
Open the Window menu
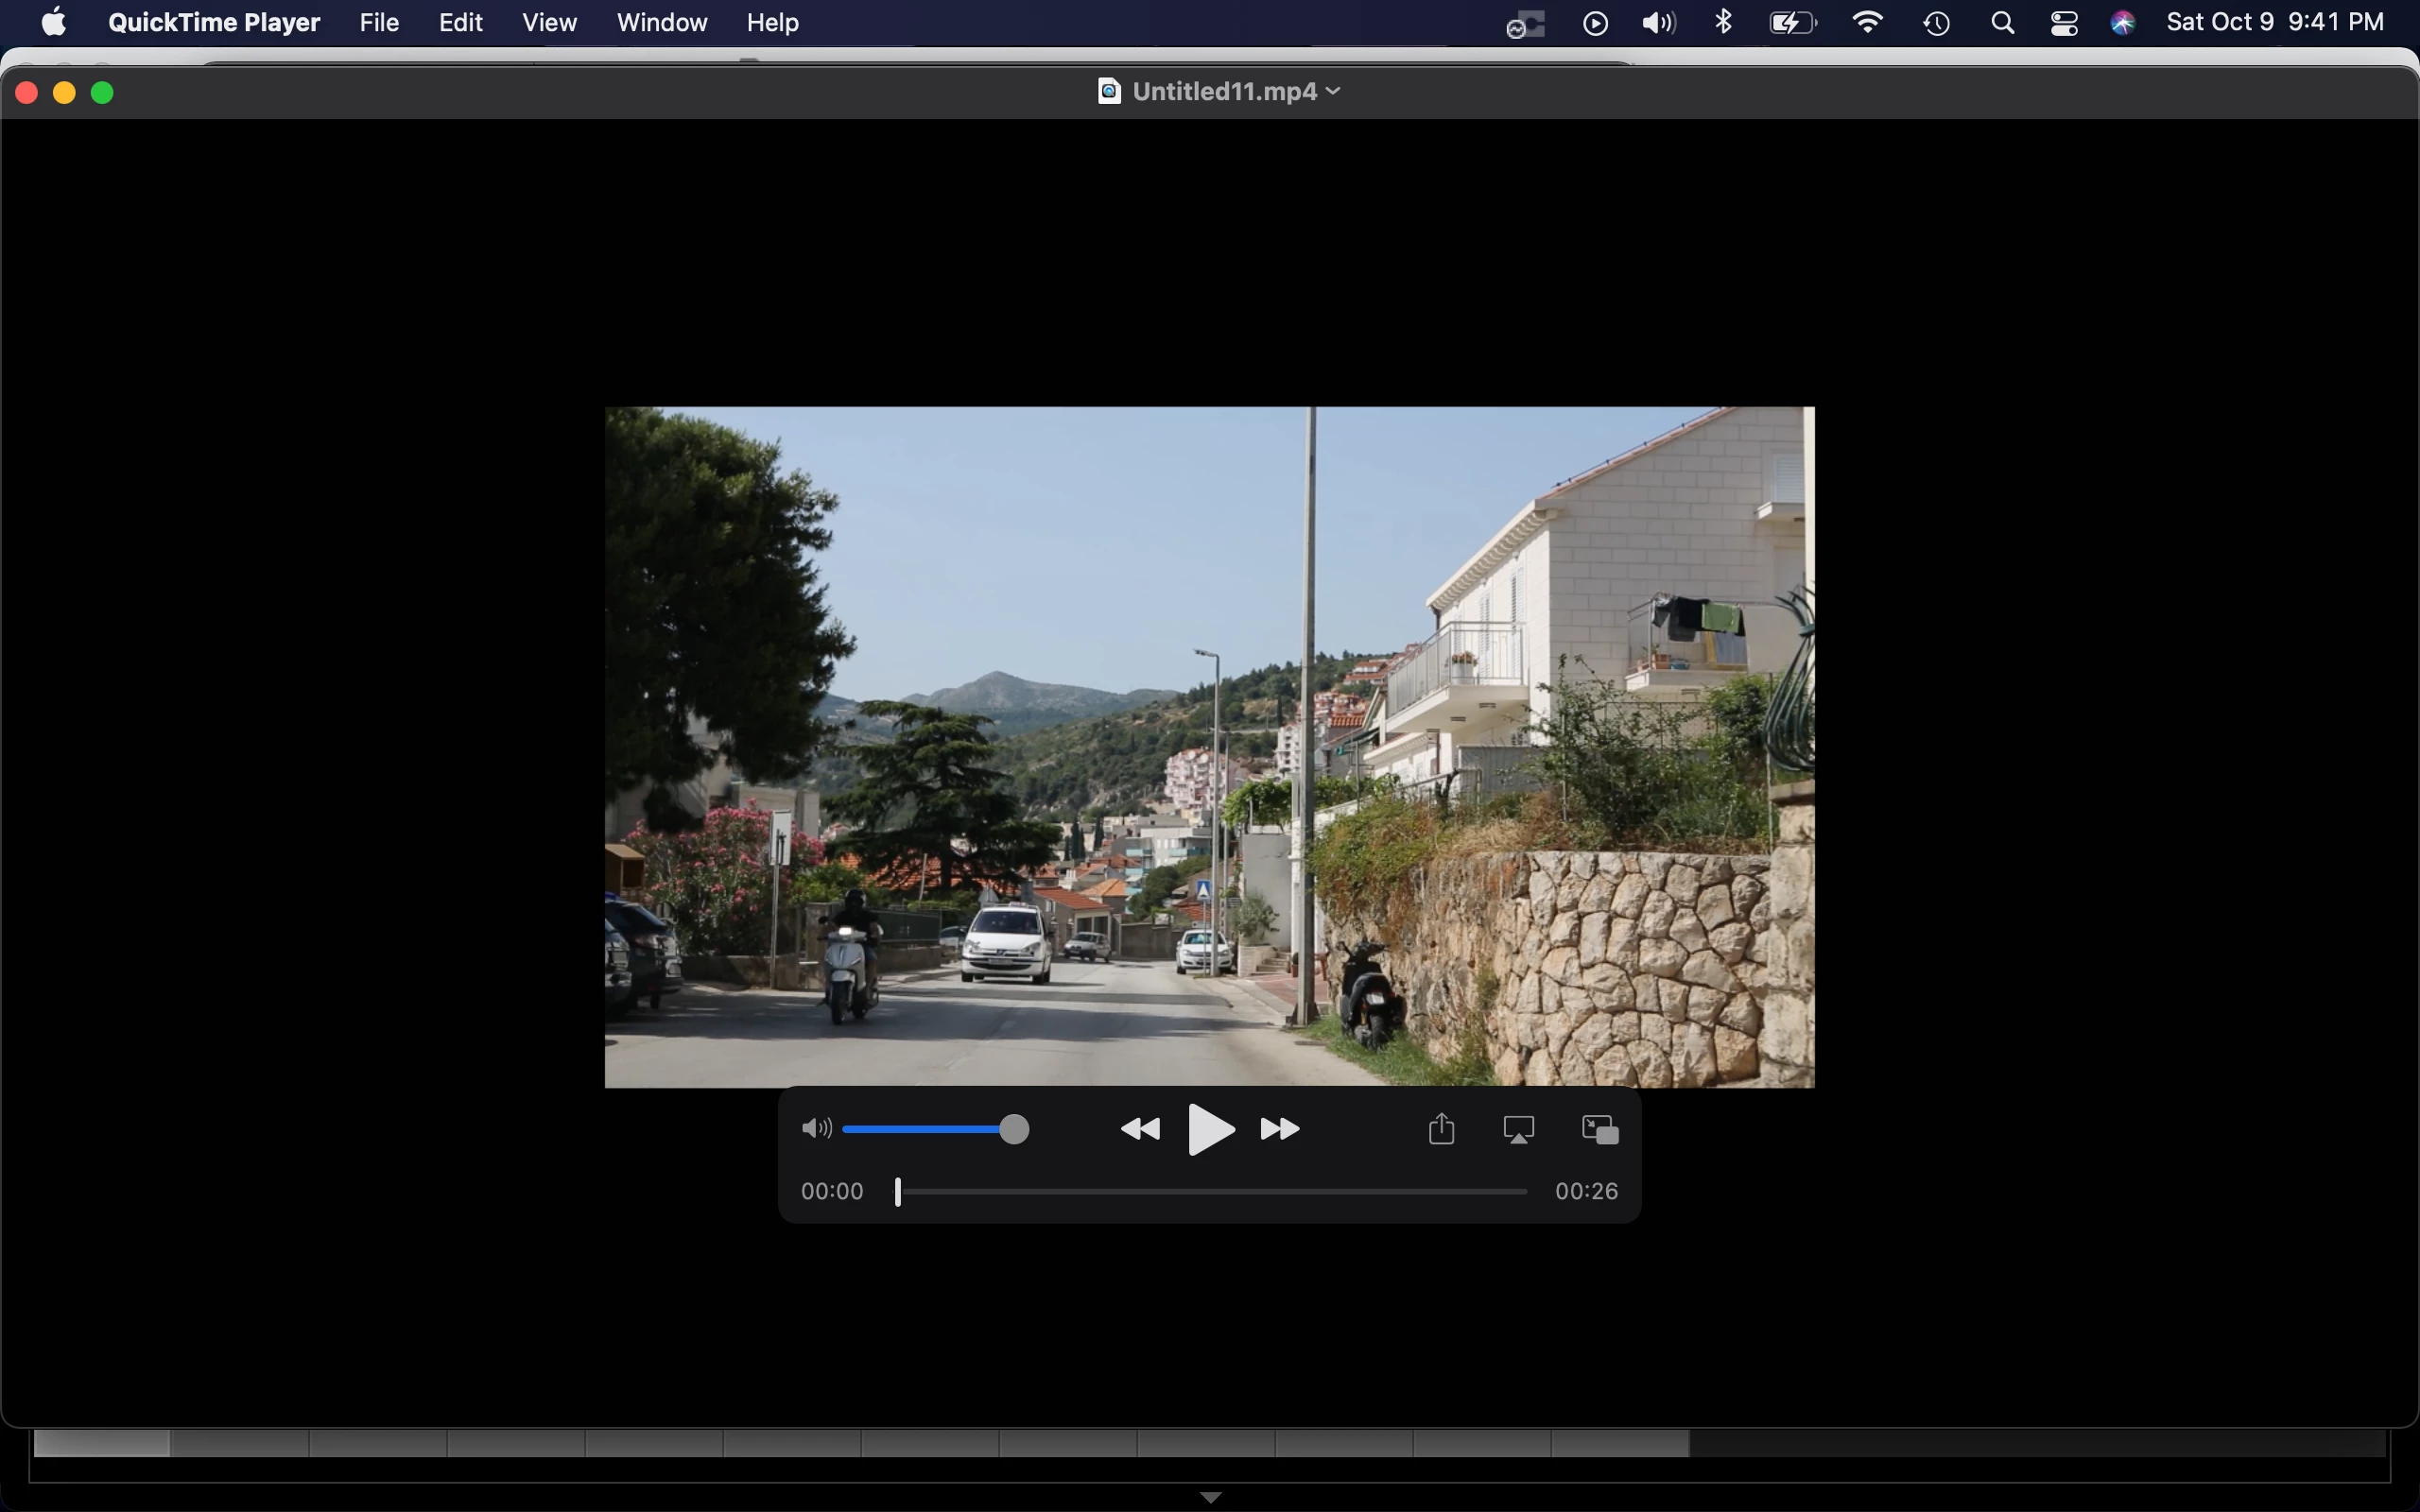click(661, 22)
